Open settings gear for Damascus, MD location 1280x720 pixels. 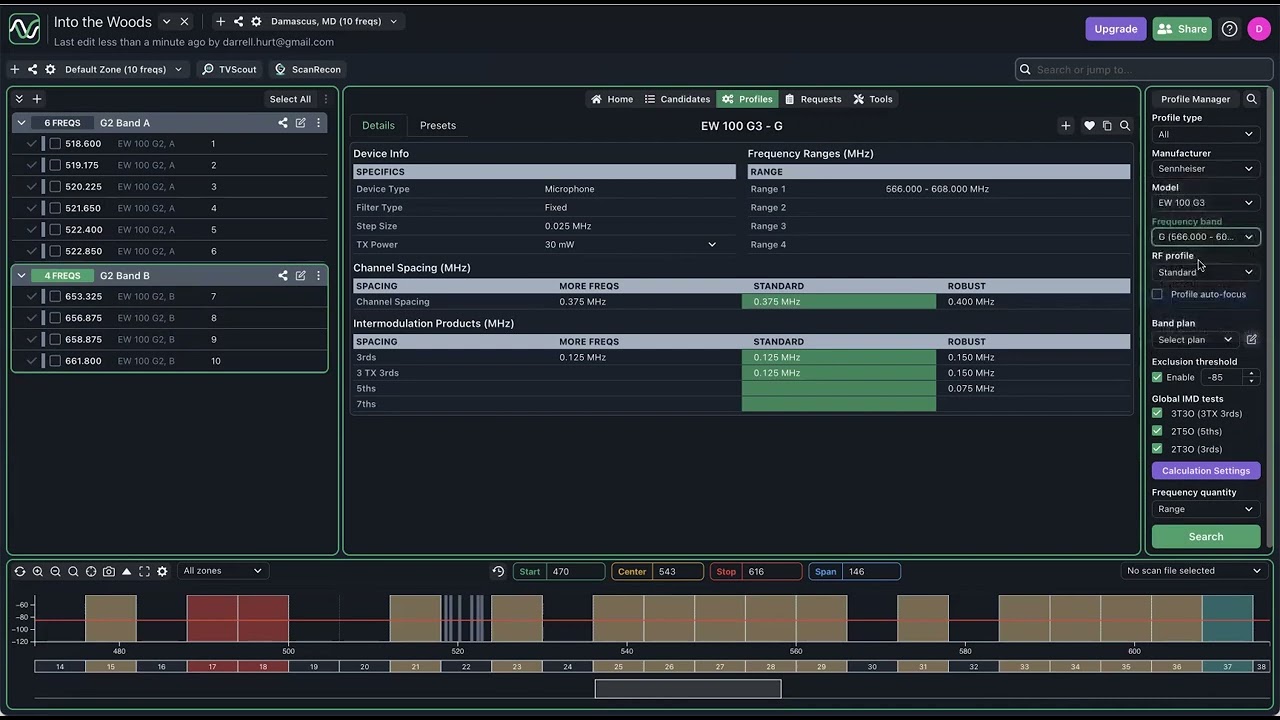(x=256, y=21)
